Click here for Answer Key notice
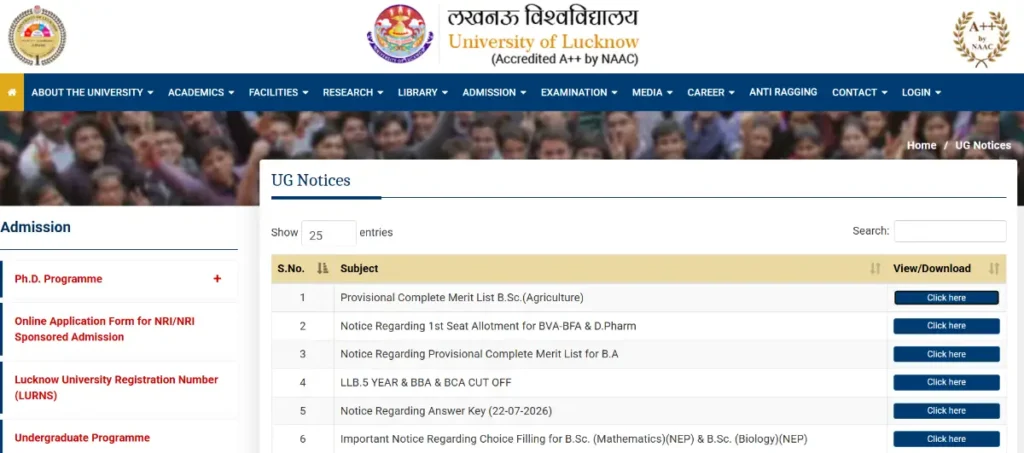This screenshot has width=1024, height=453. 946,411
